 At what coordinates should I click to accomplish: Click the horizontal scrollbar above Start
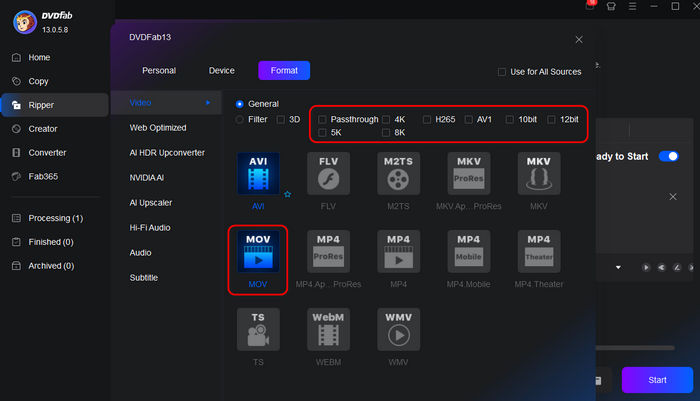pos(635,347)
